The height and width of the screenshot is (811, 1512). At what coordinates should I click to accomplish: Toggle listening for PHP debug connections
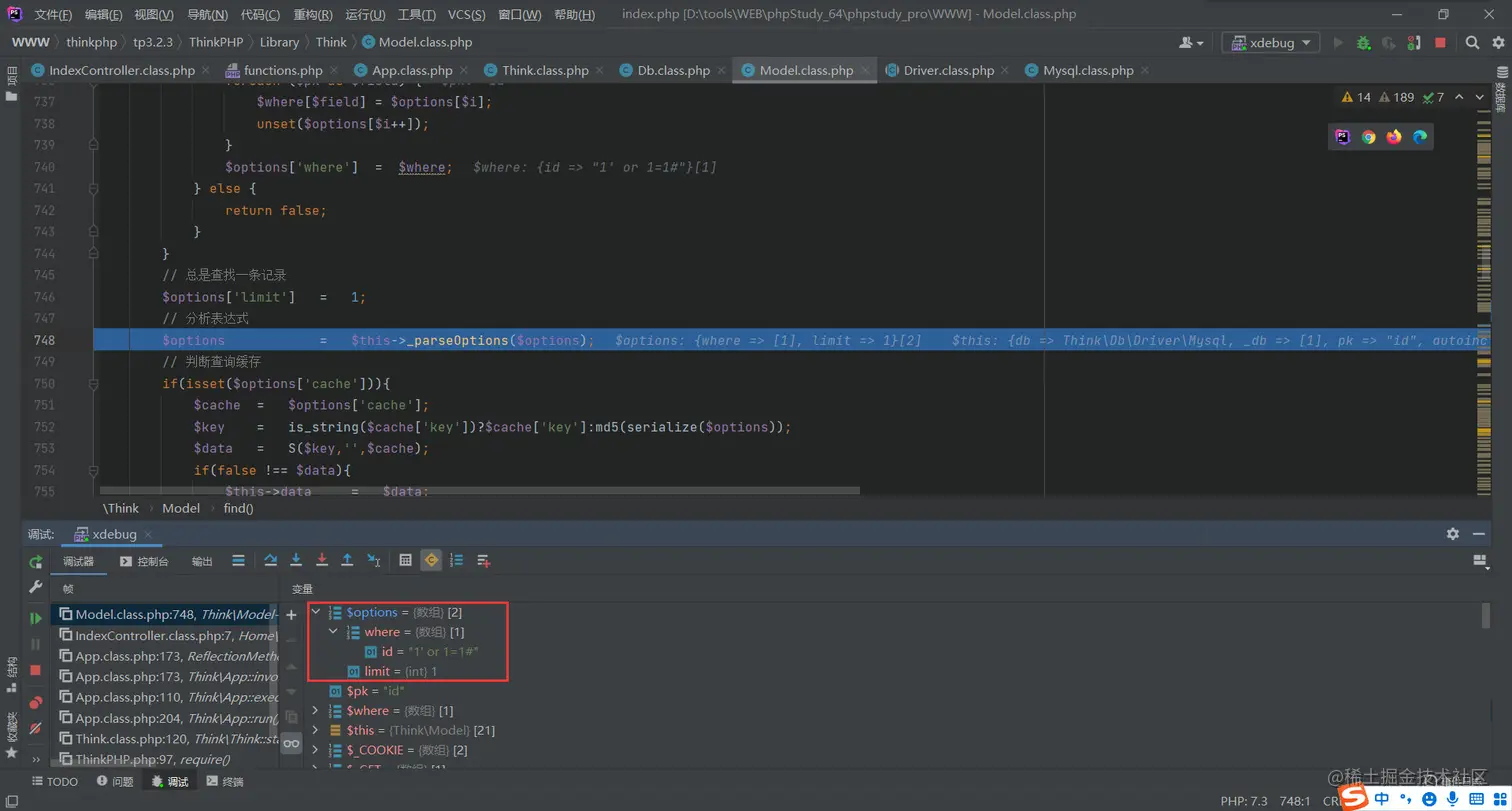pyautogui.click(x=1414, y=43)
